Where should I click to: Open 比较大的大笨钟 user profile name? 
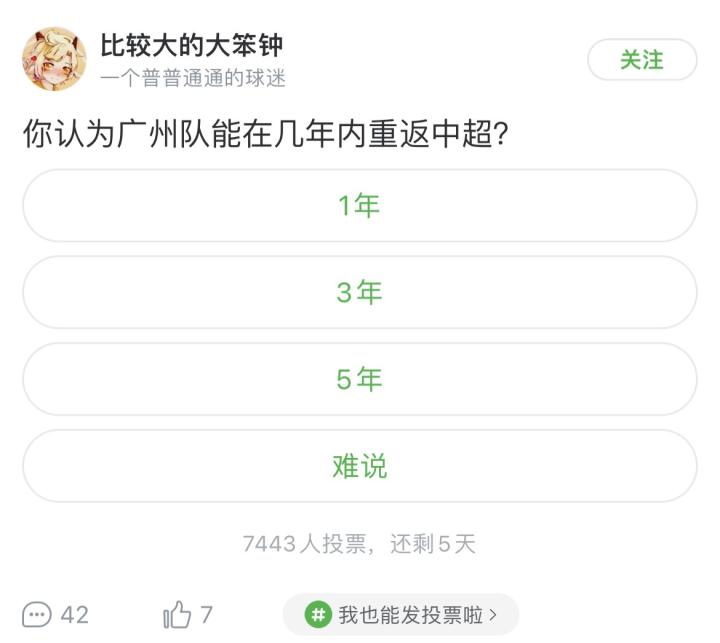point(192,45)
